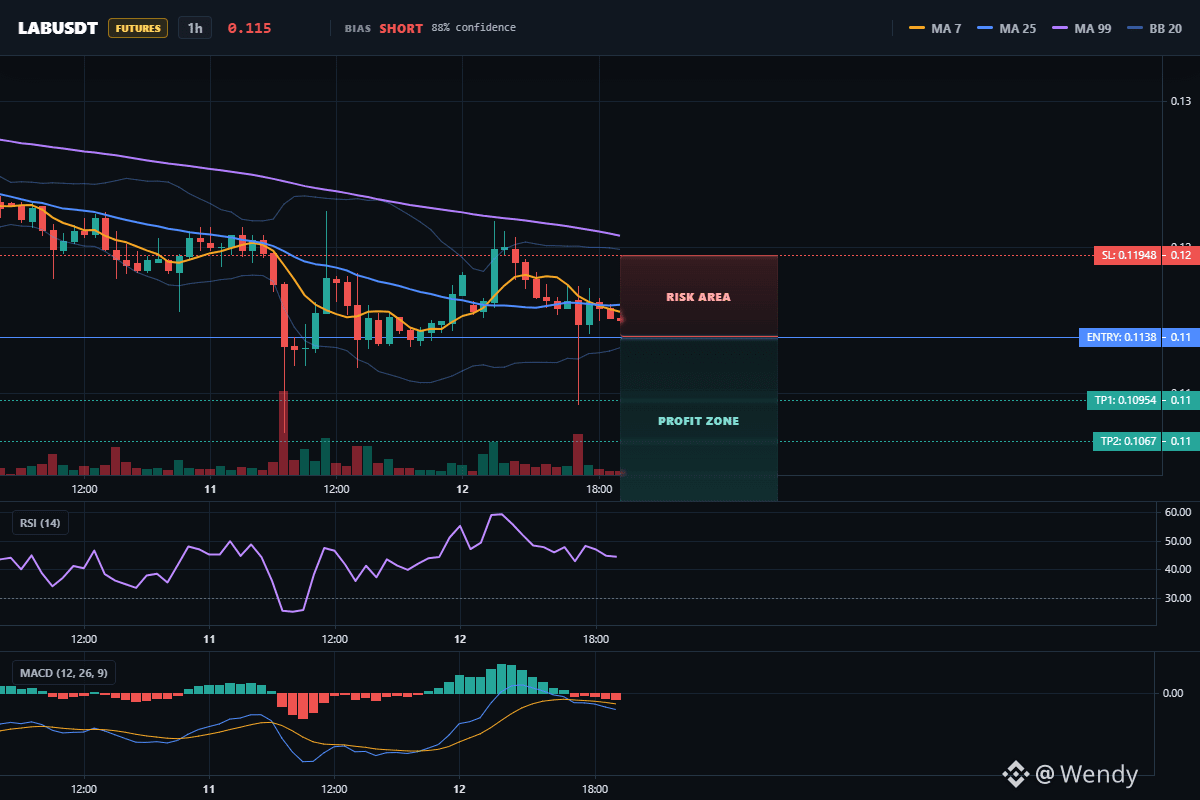1200x800 pixels.
Task: Click the 0.115 current price
Action: pos(249,28)
